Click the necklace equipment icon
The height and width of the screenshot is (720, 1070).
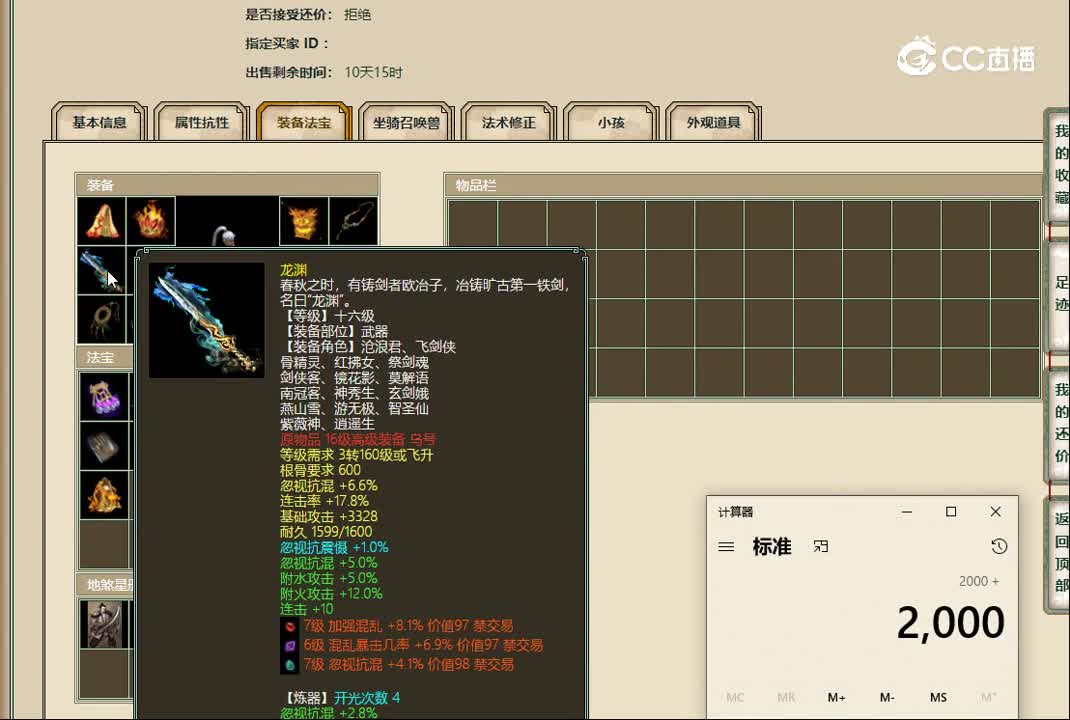point(353,221)
